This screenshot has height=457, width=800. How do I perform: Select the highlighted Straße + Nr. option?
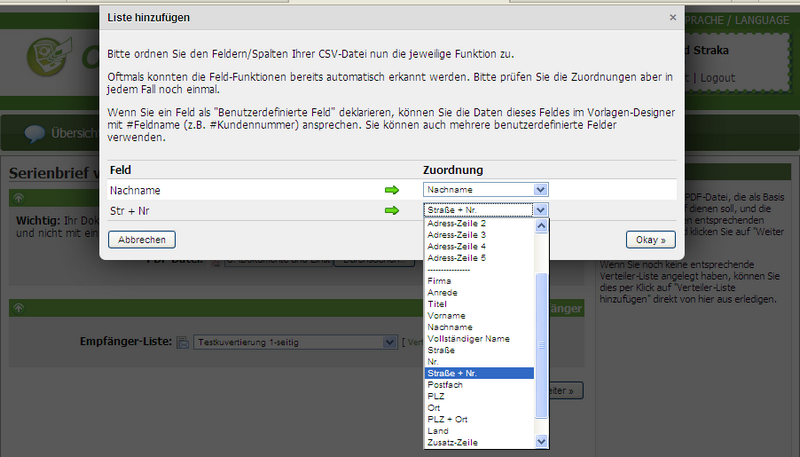click(479, 373)
